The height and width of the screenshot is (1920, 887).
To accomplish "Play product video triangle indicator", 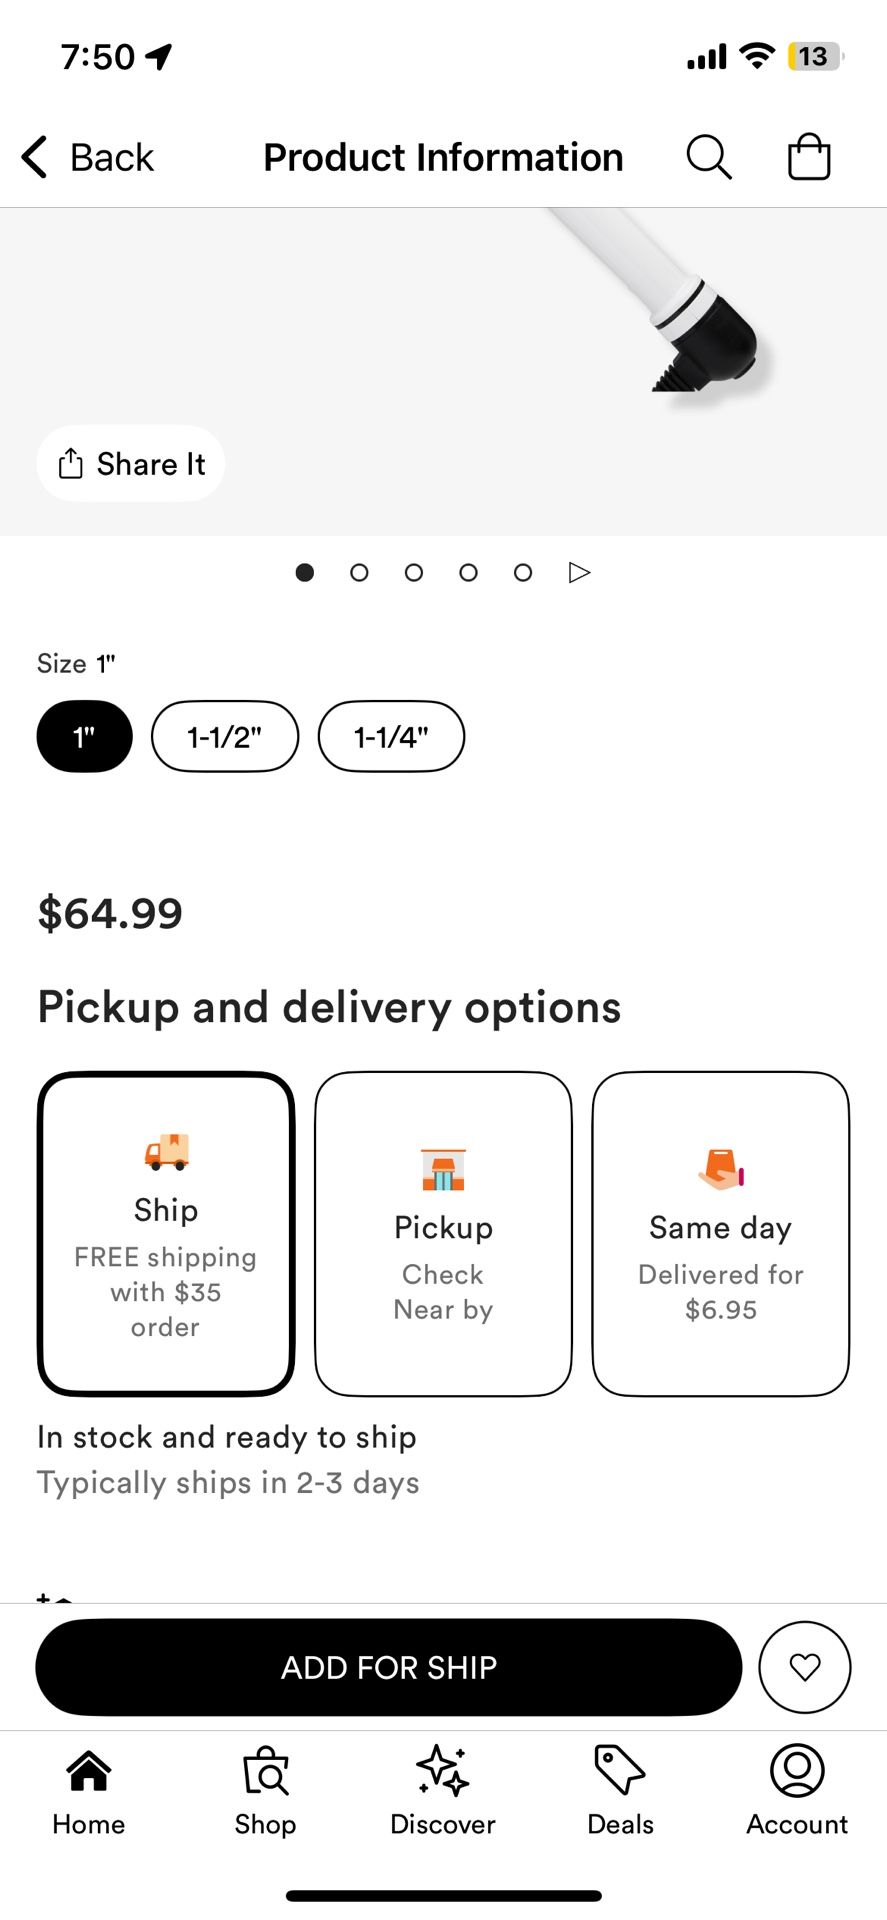I will click(x=579, y=572).
